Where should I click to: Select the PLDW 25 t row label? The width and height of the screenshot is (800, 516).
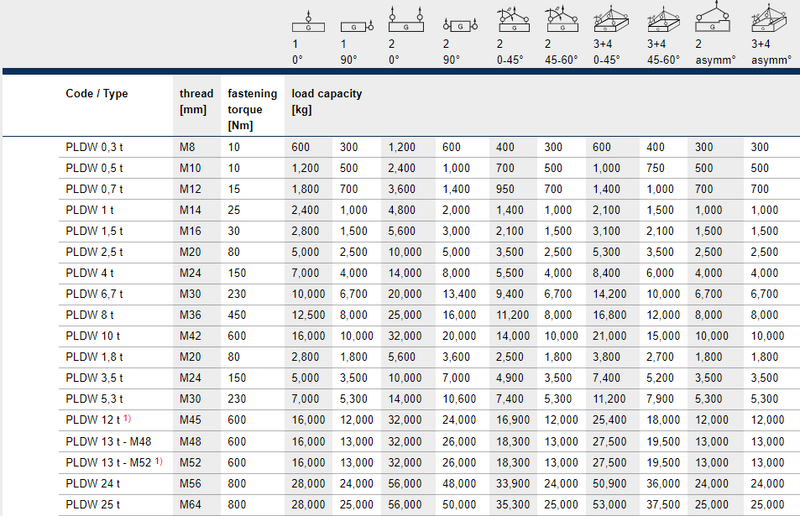coord(91,505)
